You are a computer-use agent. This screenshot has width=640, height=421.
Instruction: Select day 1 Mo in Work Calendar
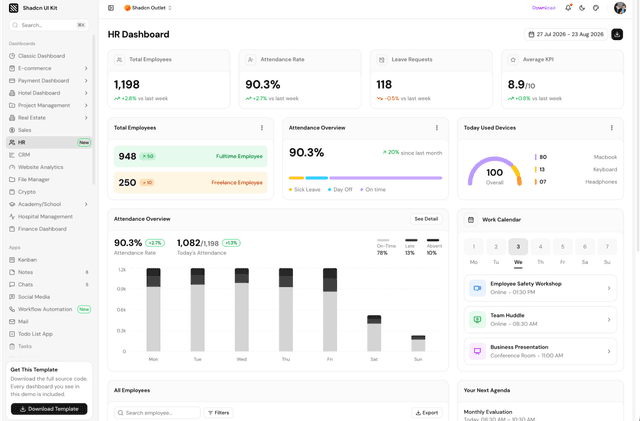click(474, 247)
